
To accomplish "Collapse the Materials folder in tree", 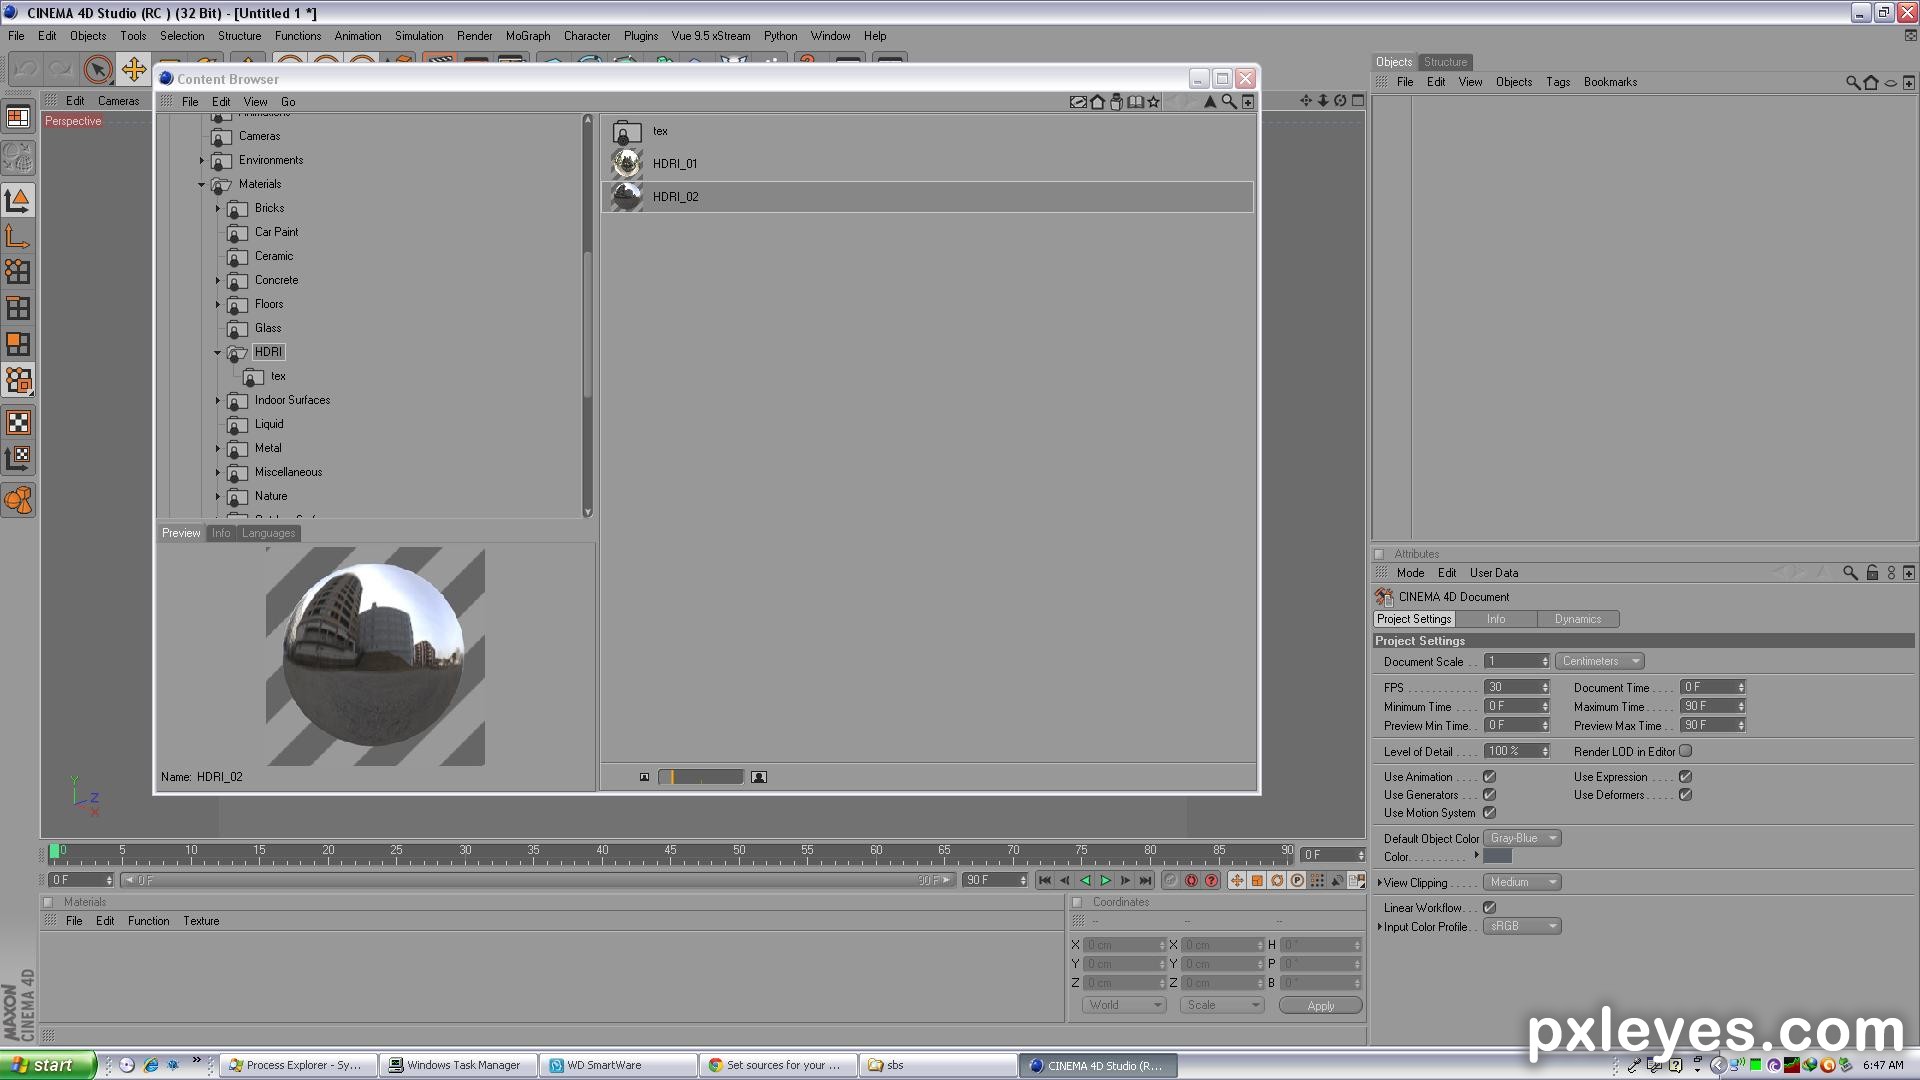I will tap(201, 185).
